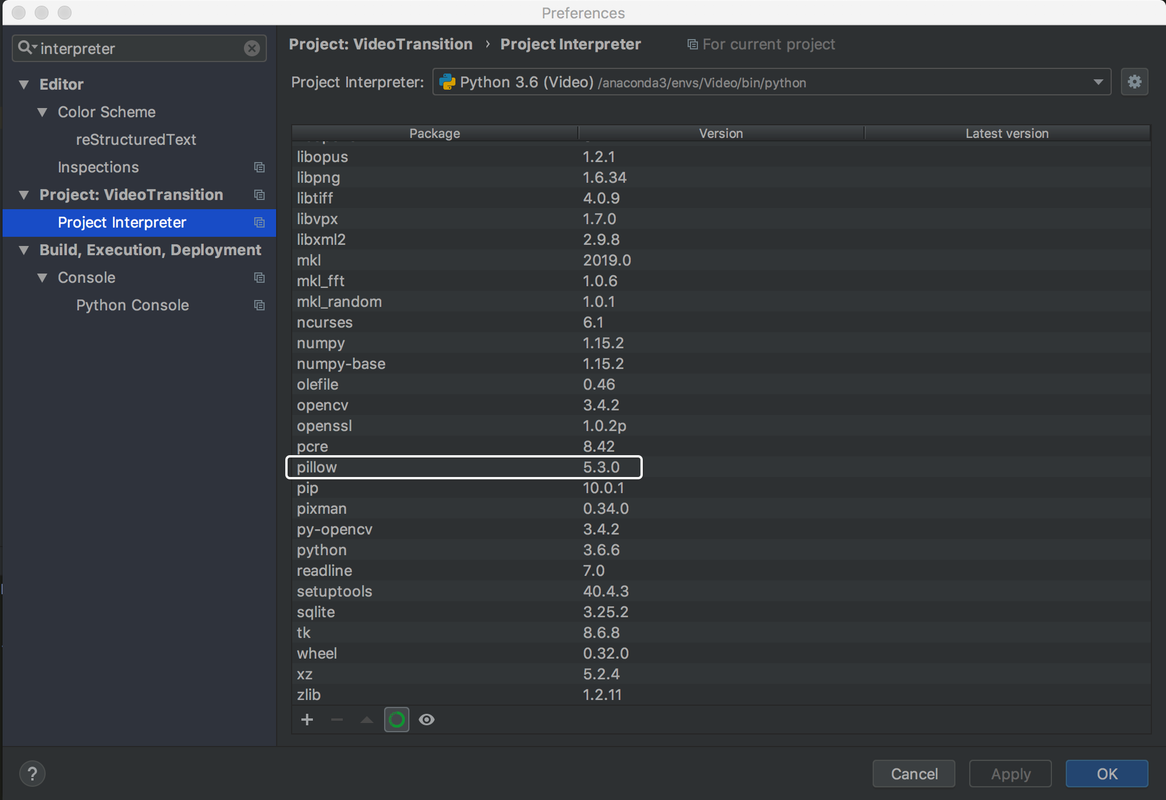This screenshot has width=1166, height=800.
Task: Click project icon beside Project: VideoTransition
Action: click(259, 195)
